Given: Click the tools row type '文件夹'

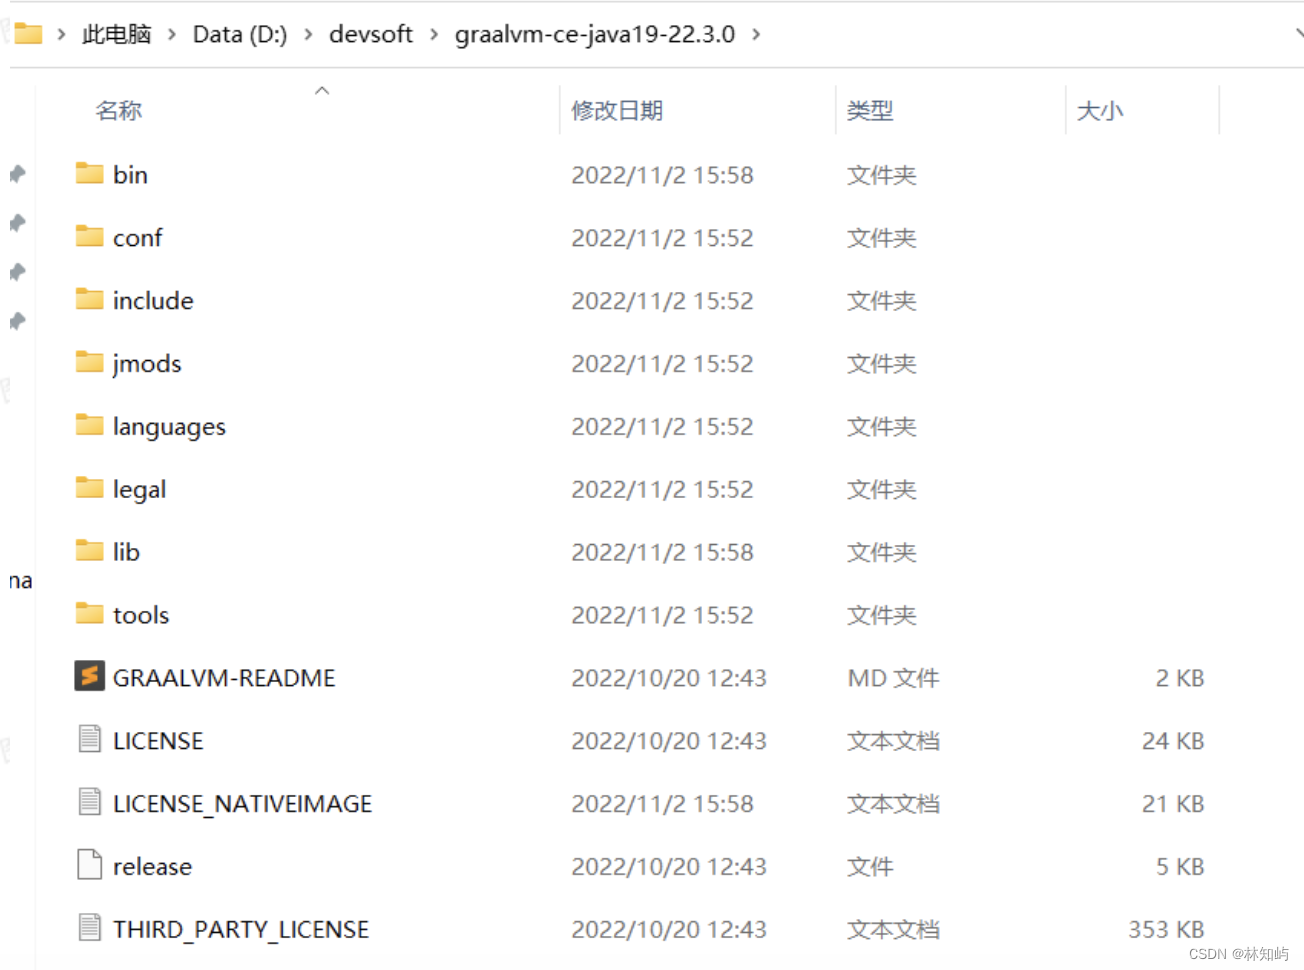Looking at the screenshot, I should click(882, 615).
